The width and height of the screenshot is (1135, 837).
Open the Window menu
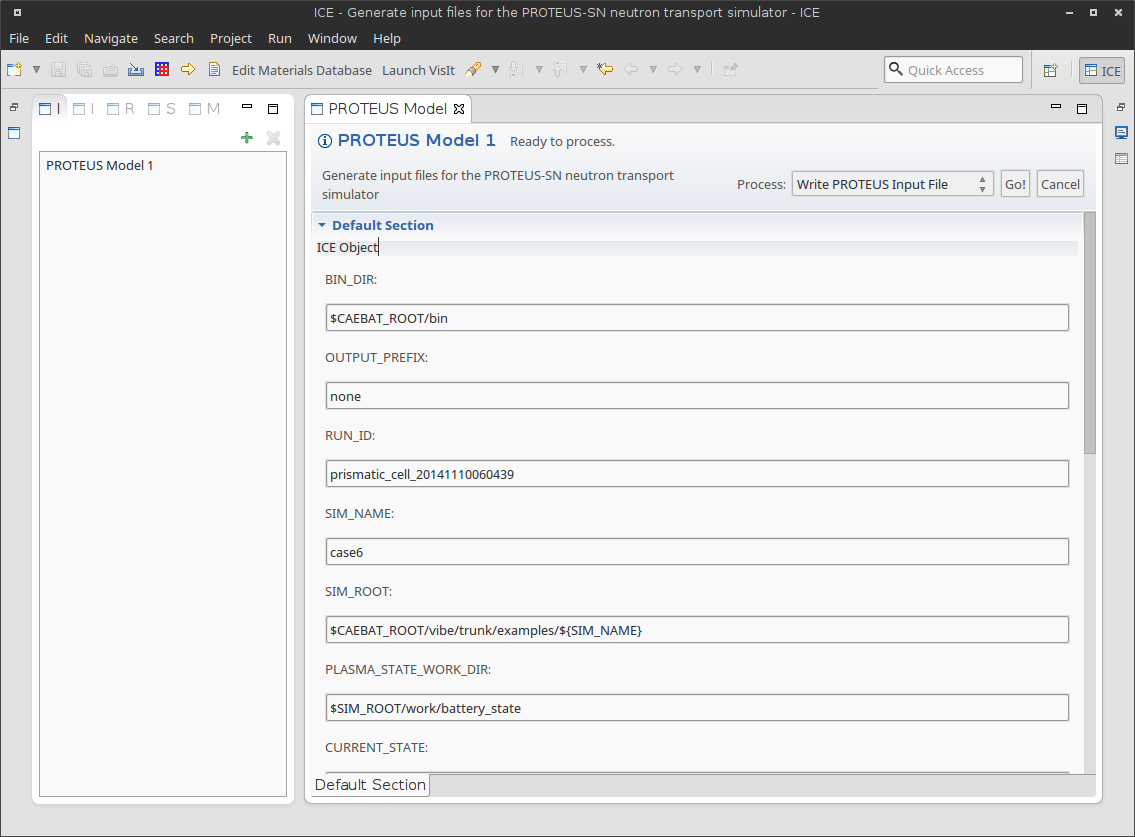[x=332, y=38]
